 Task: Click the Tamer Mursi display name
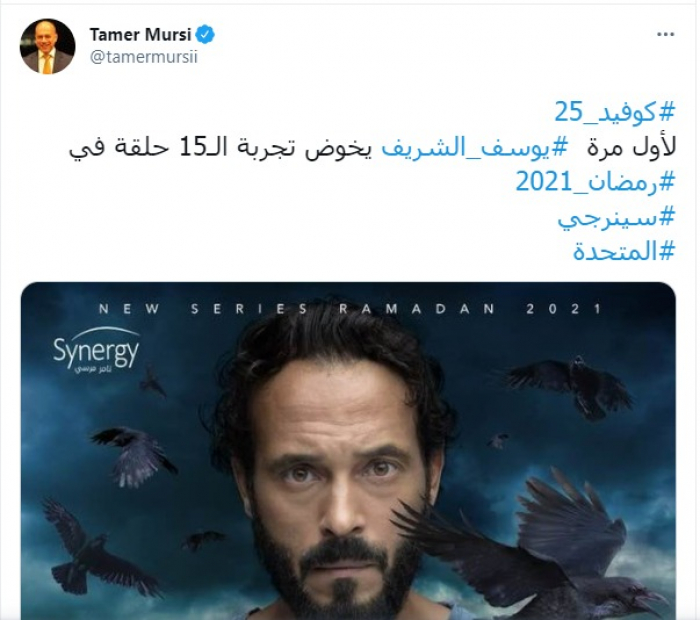click(140, 34)
